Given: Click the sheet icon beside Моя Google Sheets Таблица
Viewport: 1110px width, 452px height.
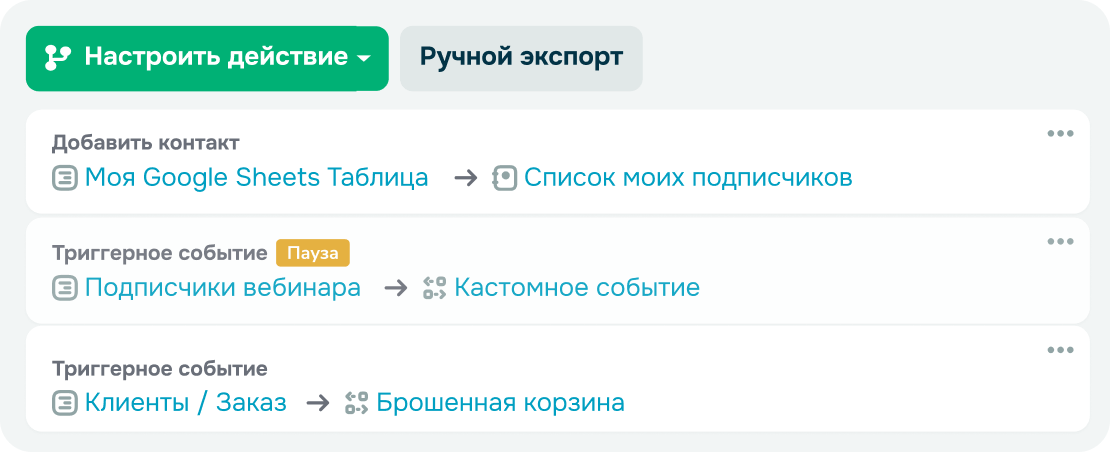Looking at the screenshot, I should tap(64, 179).
